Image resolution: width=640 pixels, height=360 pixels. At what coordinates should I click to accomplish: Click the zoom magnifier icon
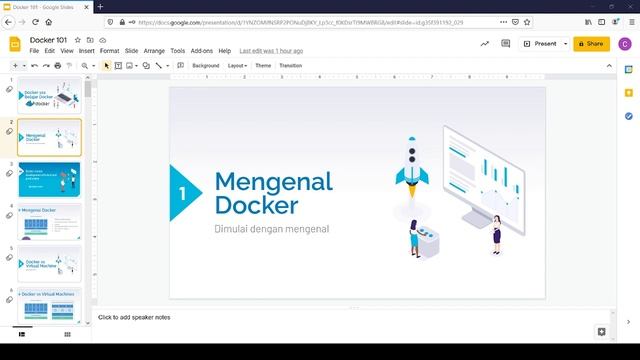84,66
